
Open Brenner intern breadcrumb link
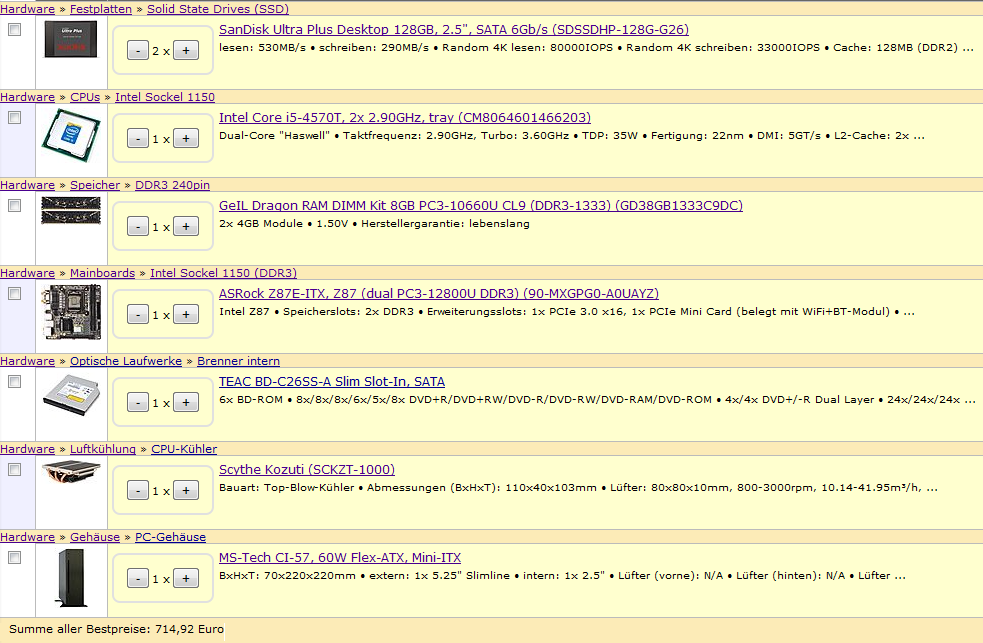(x=238, y=362)
